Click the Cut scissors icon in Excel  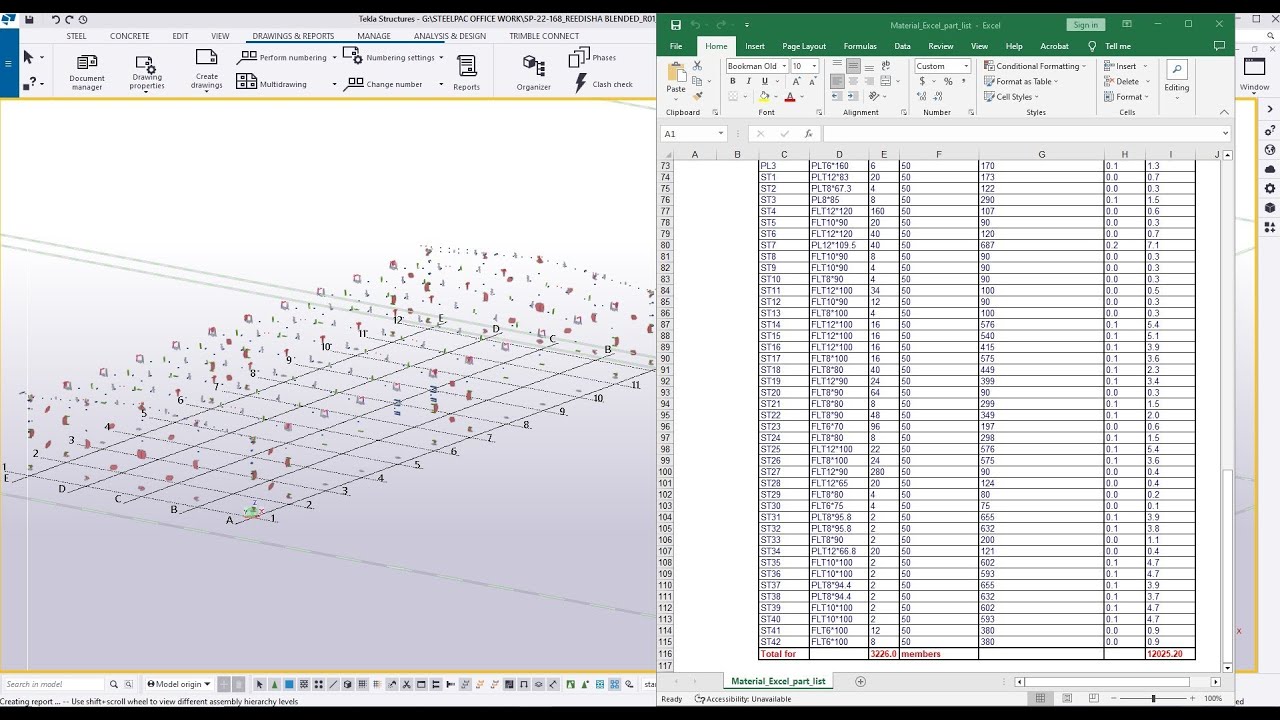click(698, 66)
